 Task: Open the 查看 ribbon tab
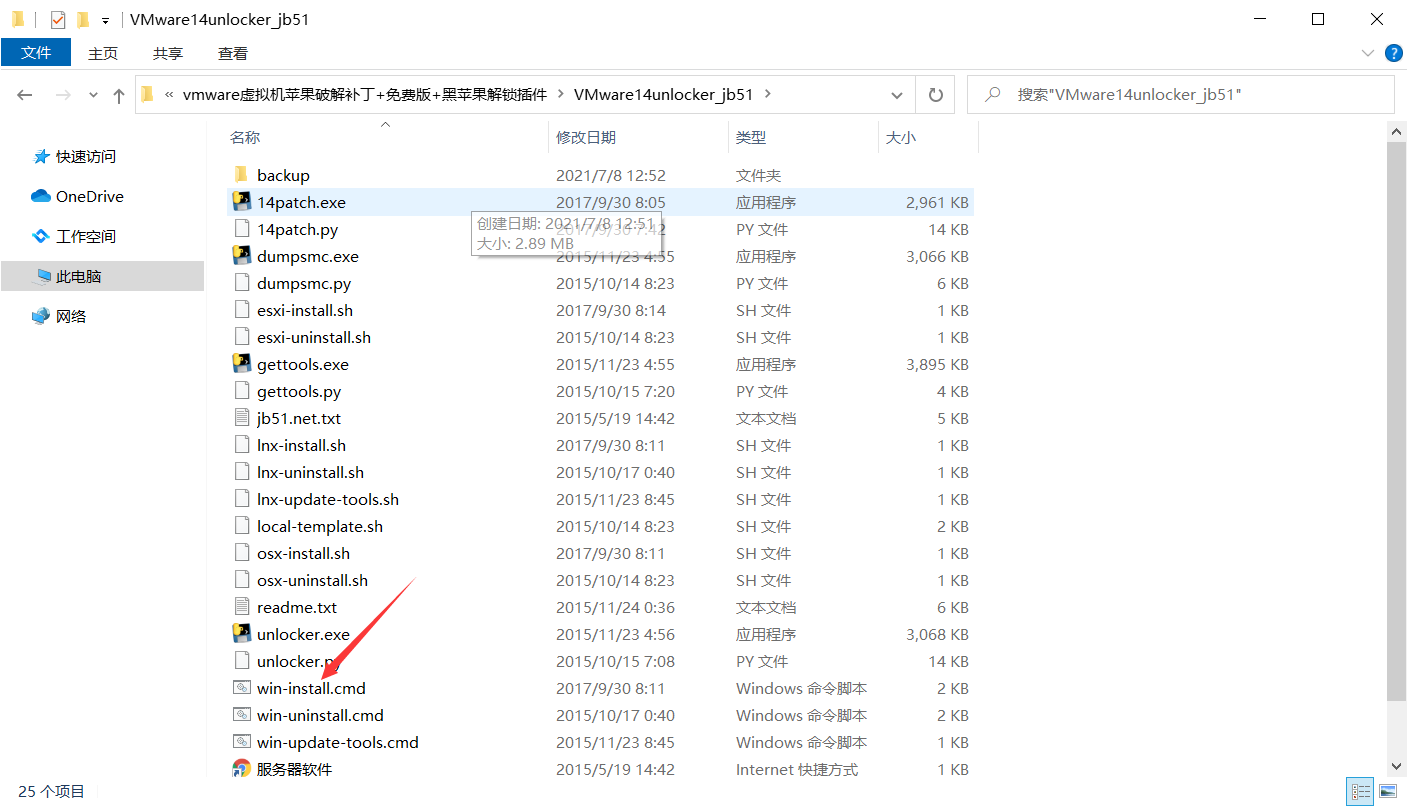233,53
